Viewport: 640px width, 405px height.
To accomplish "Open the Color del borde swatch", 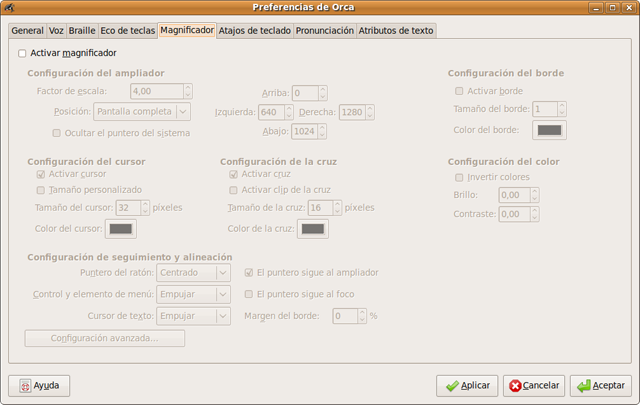I will [549, 130].
